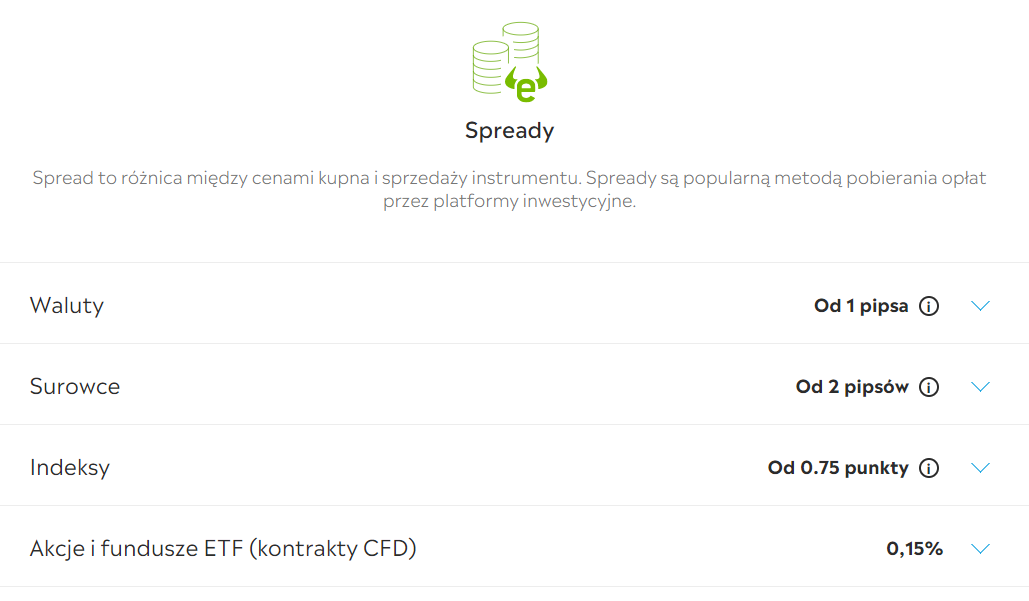The image size is (1029, 601).
Task: Select the Waluty row label
Action: [x=67, y=306]
